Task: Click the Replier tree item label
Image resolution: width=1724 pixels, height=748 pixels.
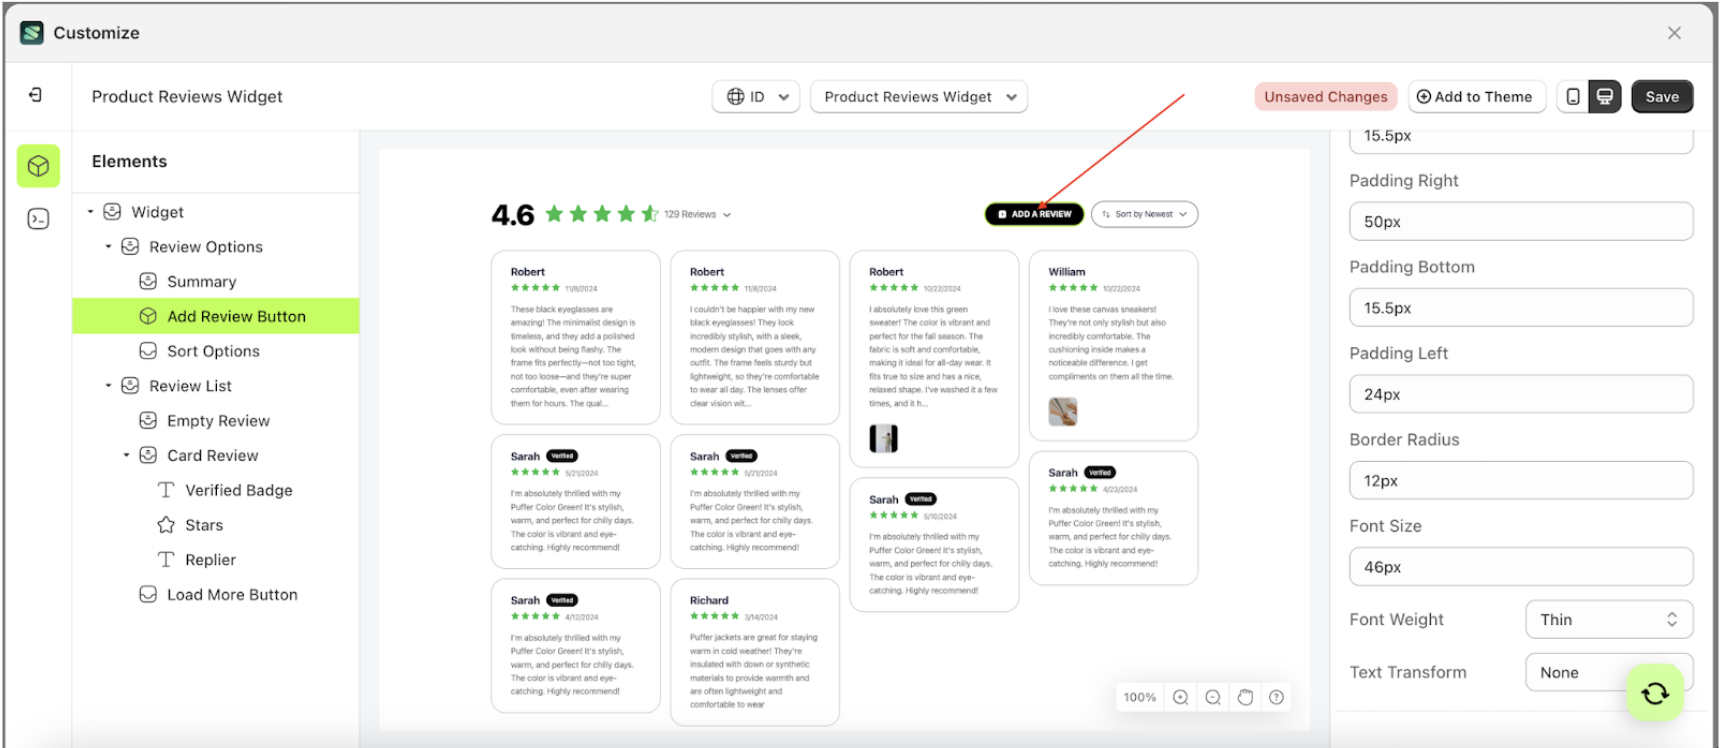Action: 210,560
